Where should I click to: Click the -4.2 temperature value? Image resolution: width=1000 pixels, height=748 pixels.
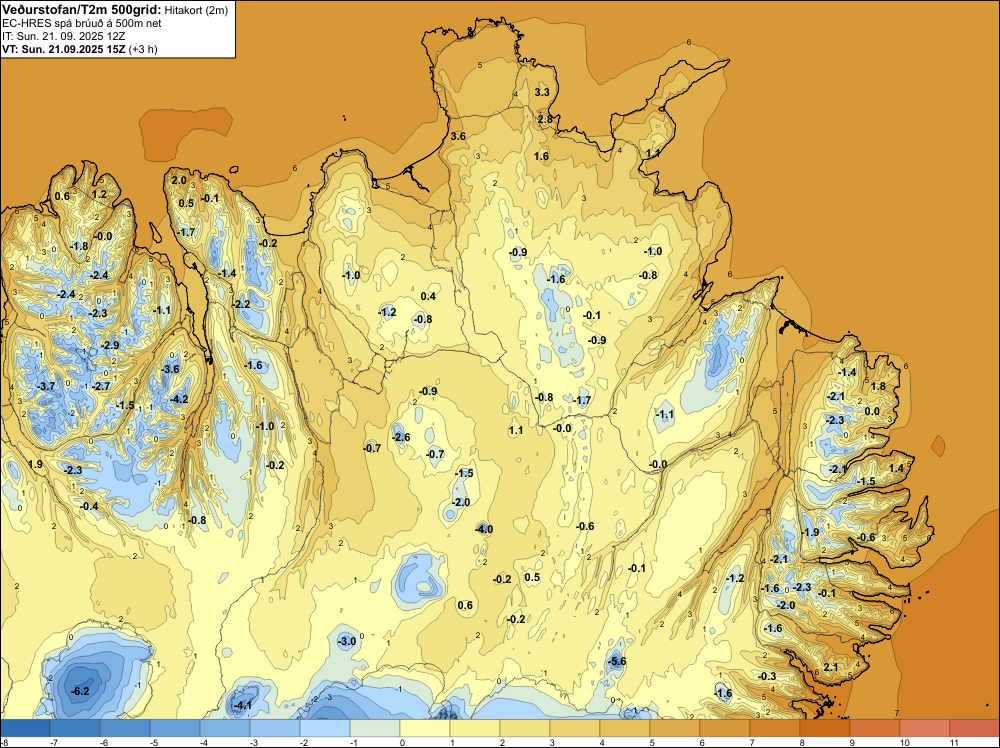pos(180,399)
